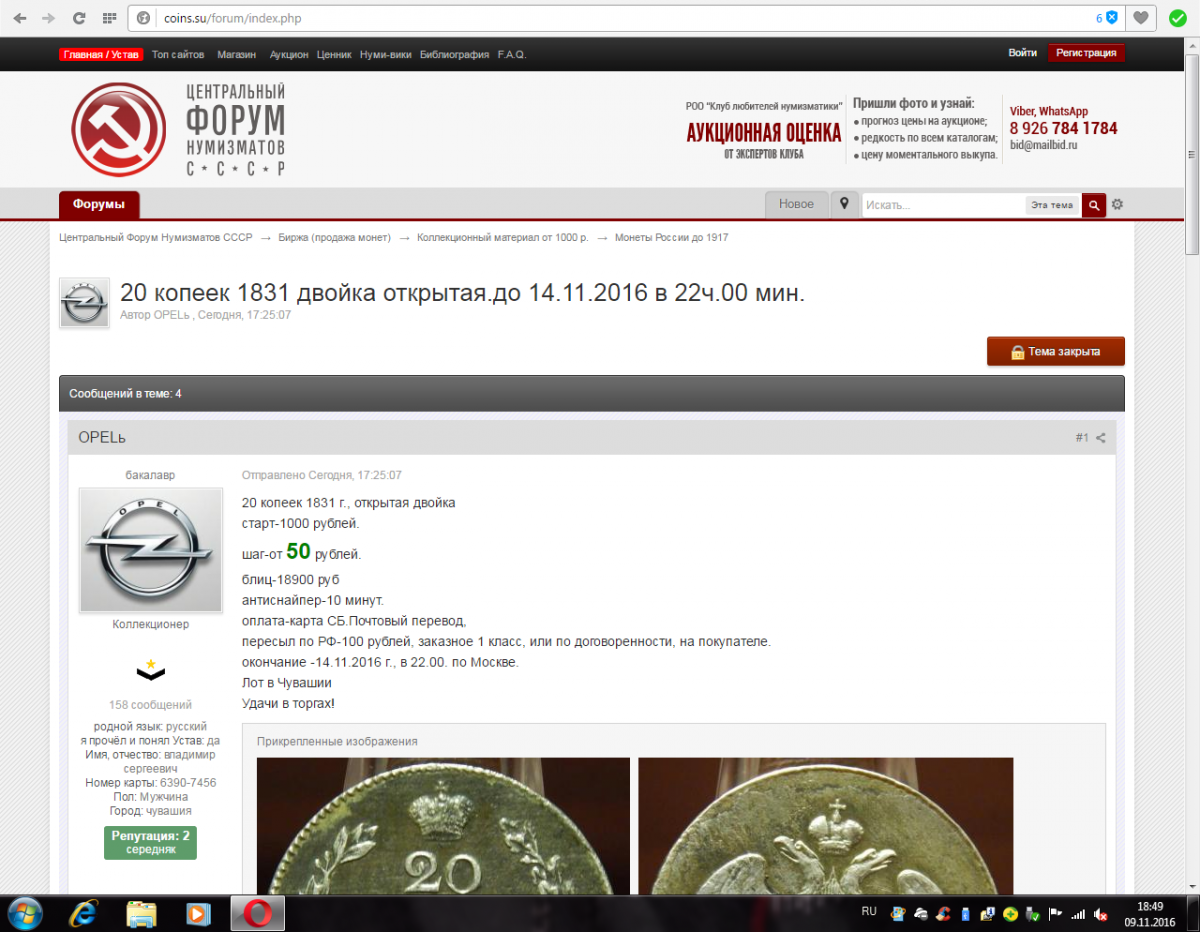Open Библиография in the top menu

click(454, 54)
